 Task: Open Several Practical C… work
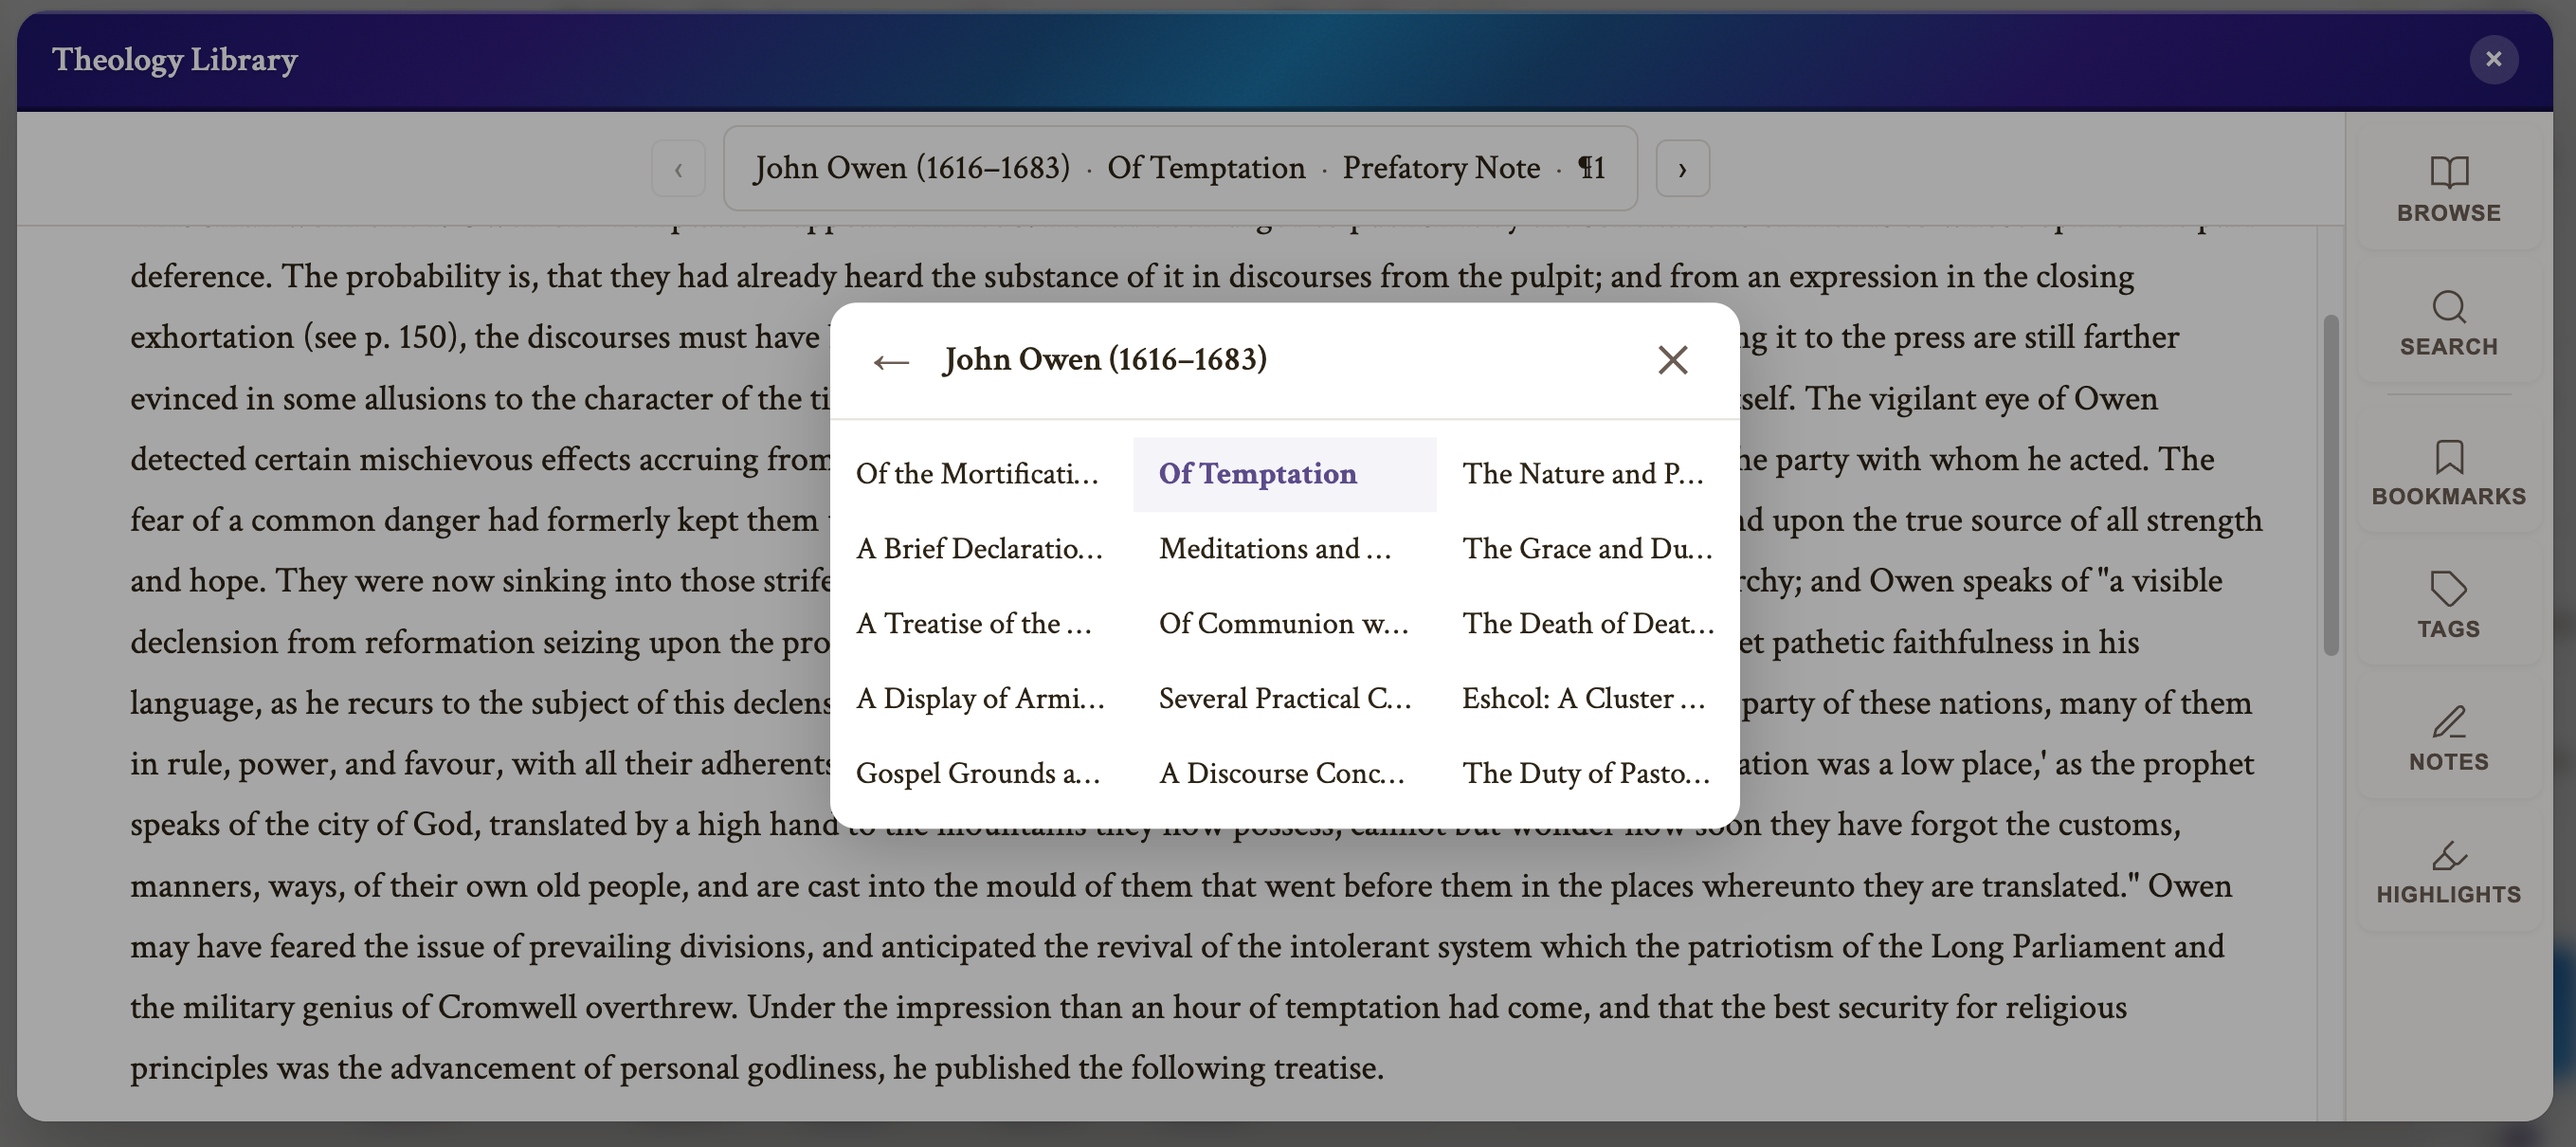click(1284, 699)
